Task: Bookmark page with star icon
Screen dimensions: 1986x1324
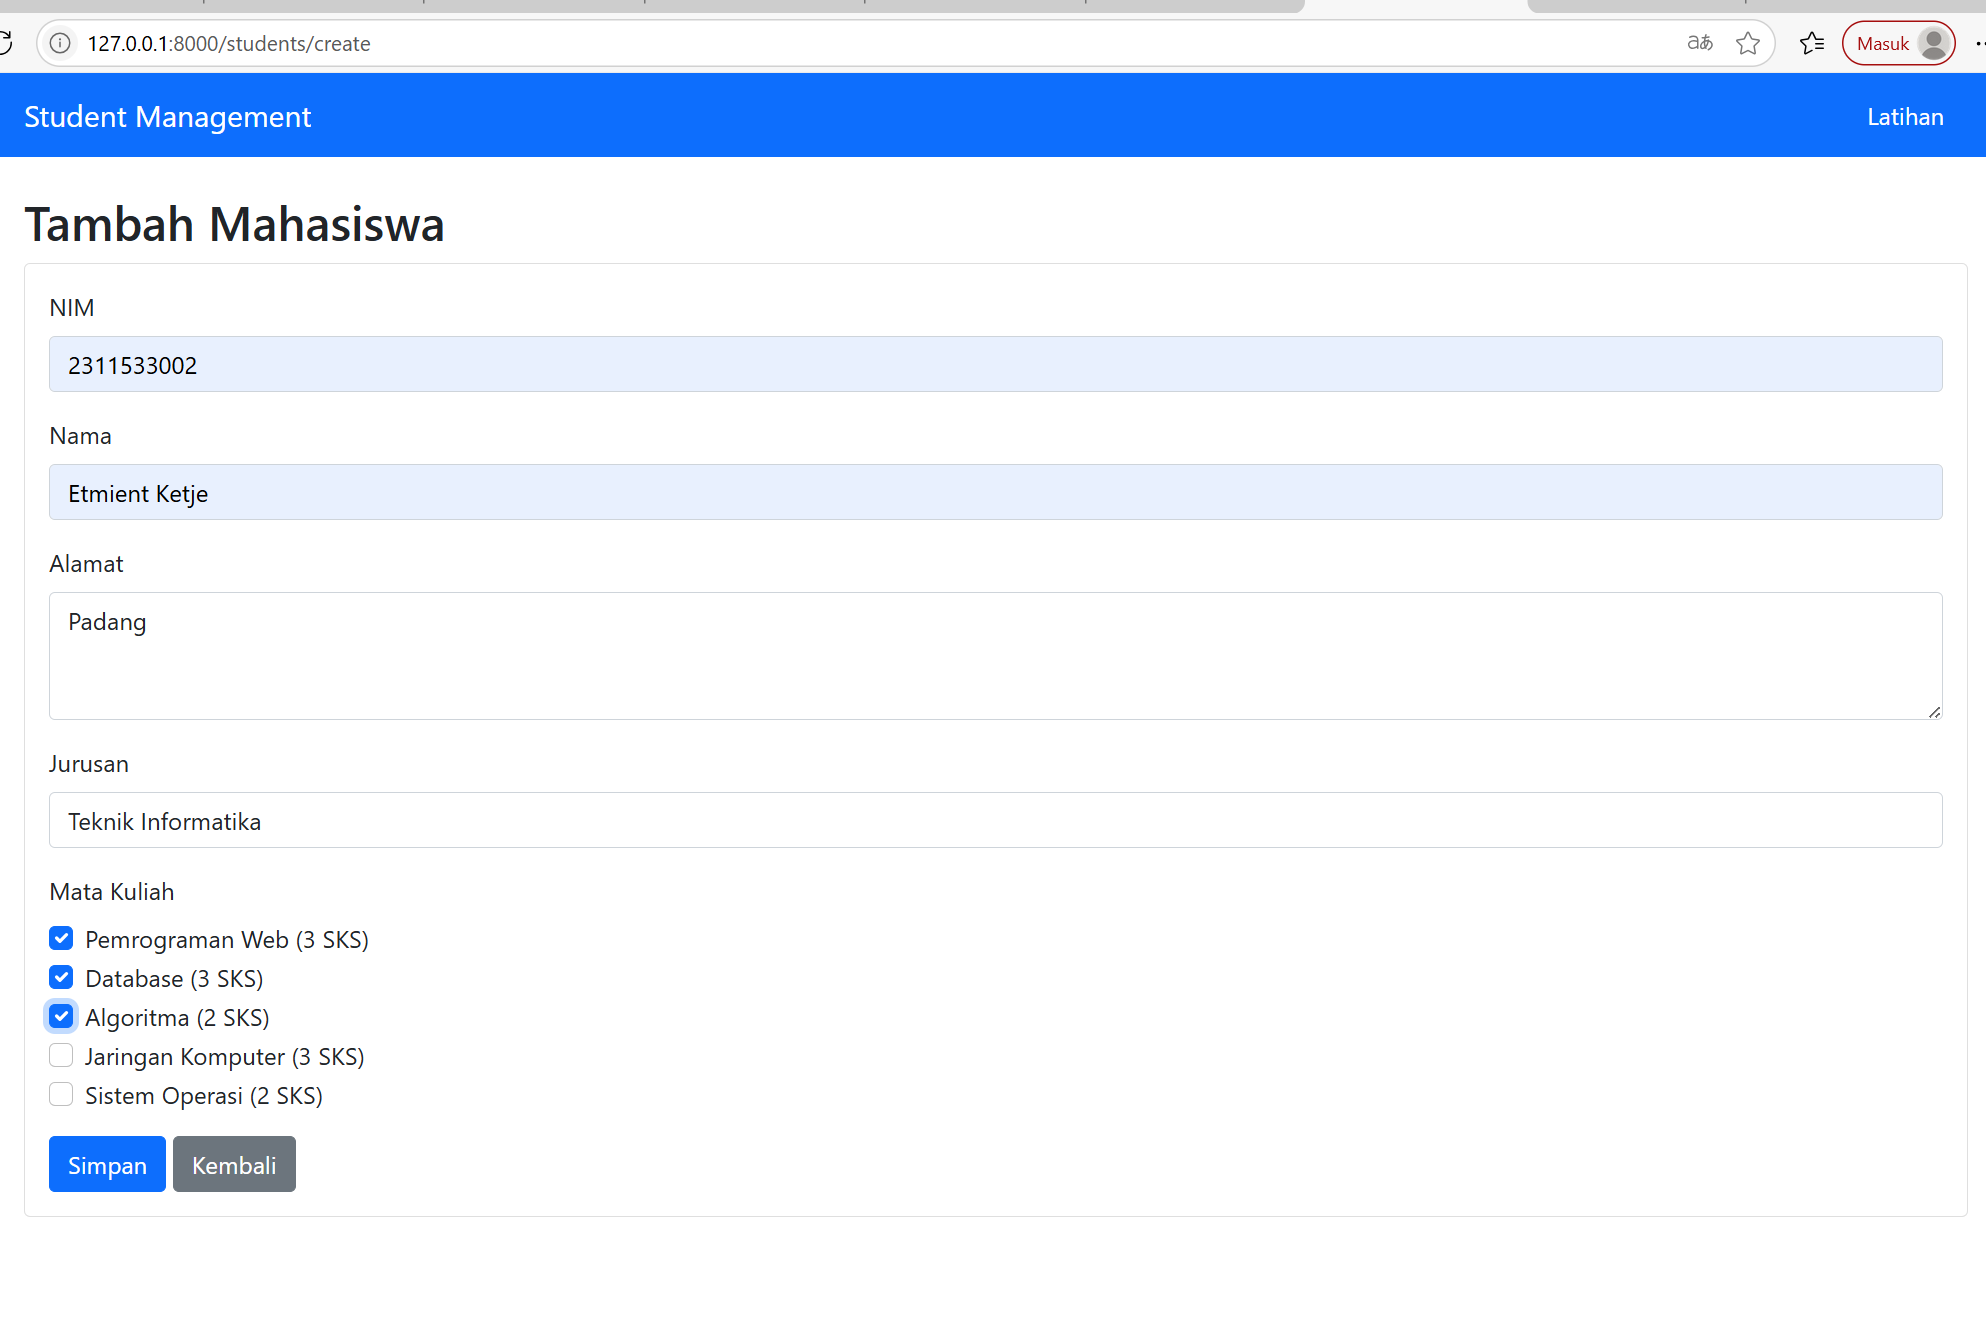Action: (x=1747, y=43)
